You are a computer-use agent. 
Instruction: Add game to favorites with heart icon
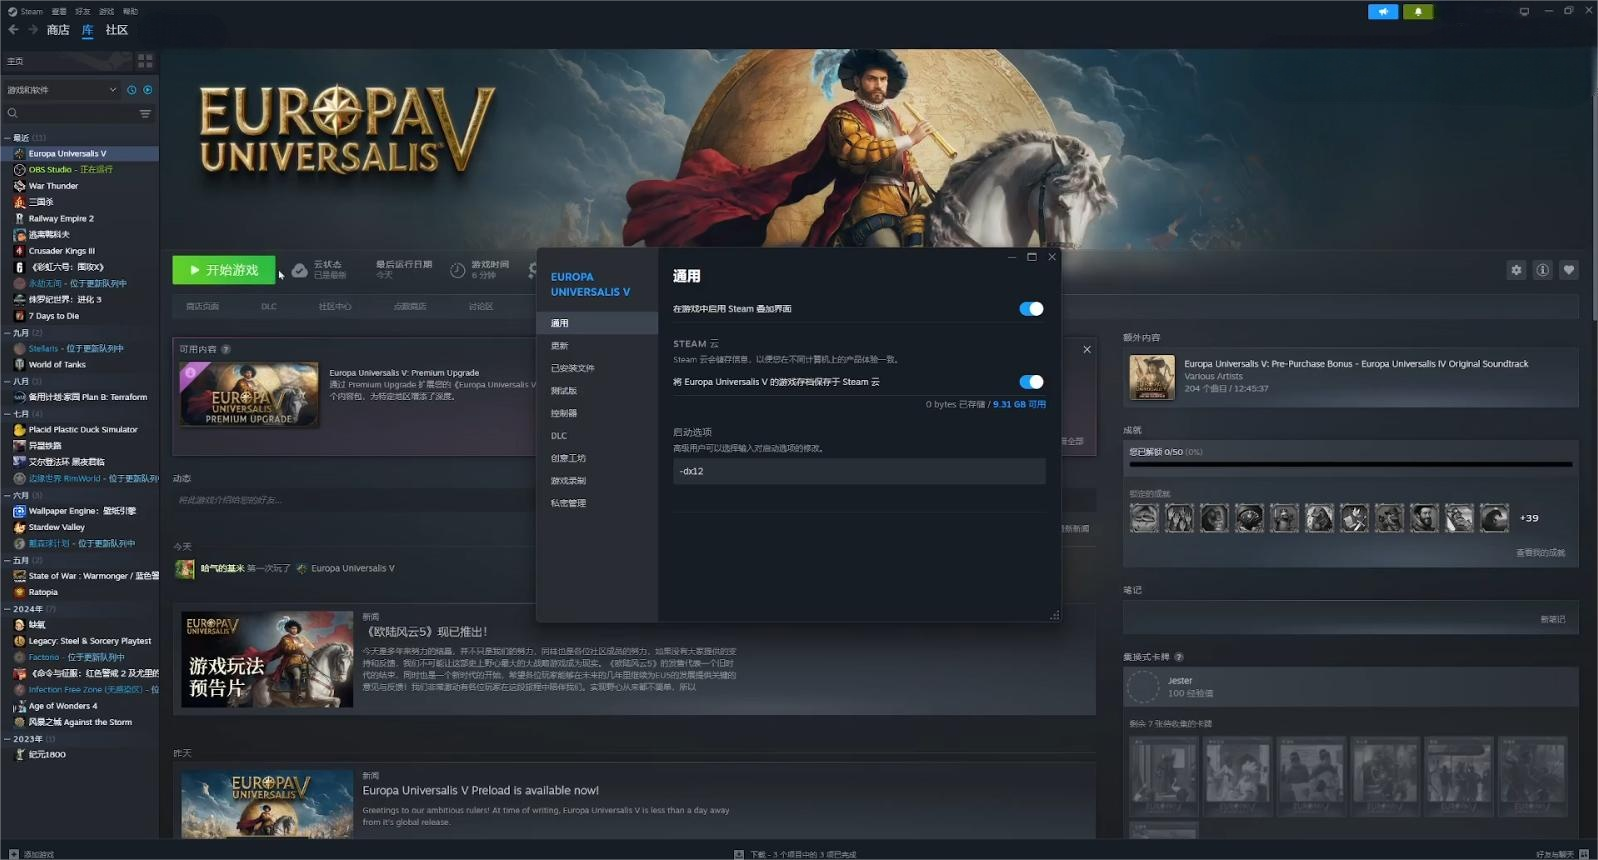[1568, 270]
